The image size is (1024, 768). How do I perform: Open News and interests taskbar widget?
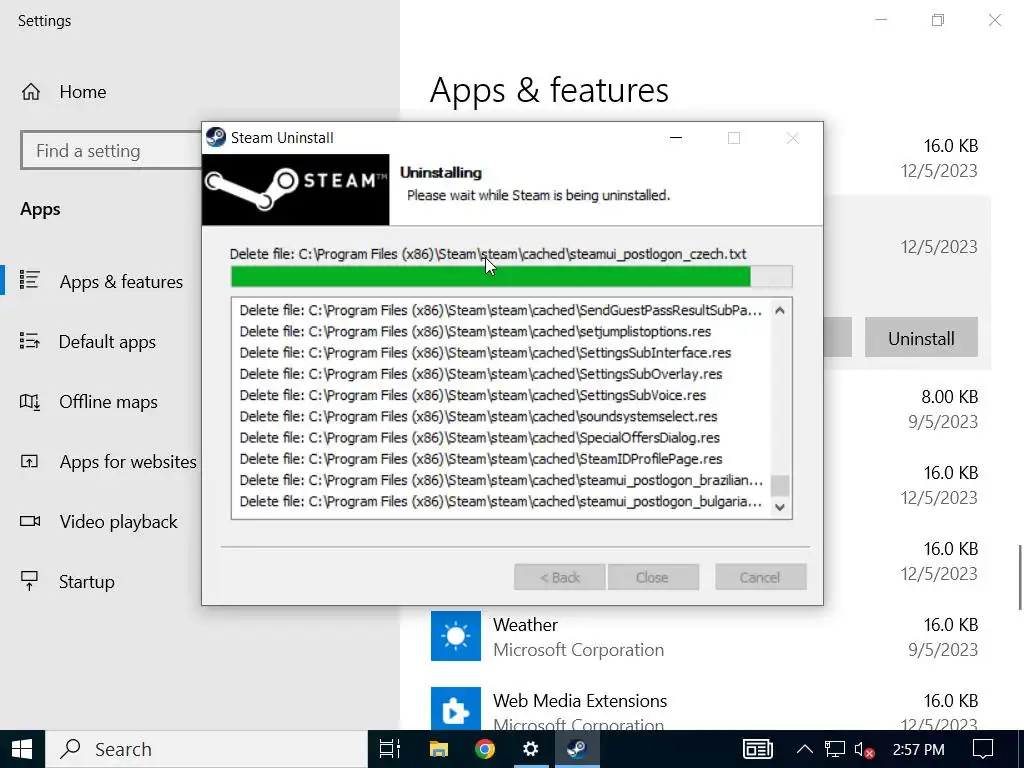[758, 749]
